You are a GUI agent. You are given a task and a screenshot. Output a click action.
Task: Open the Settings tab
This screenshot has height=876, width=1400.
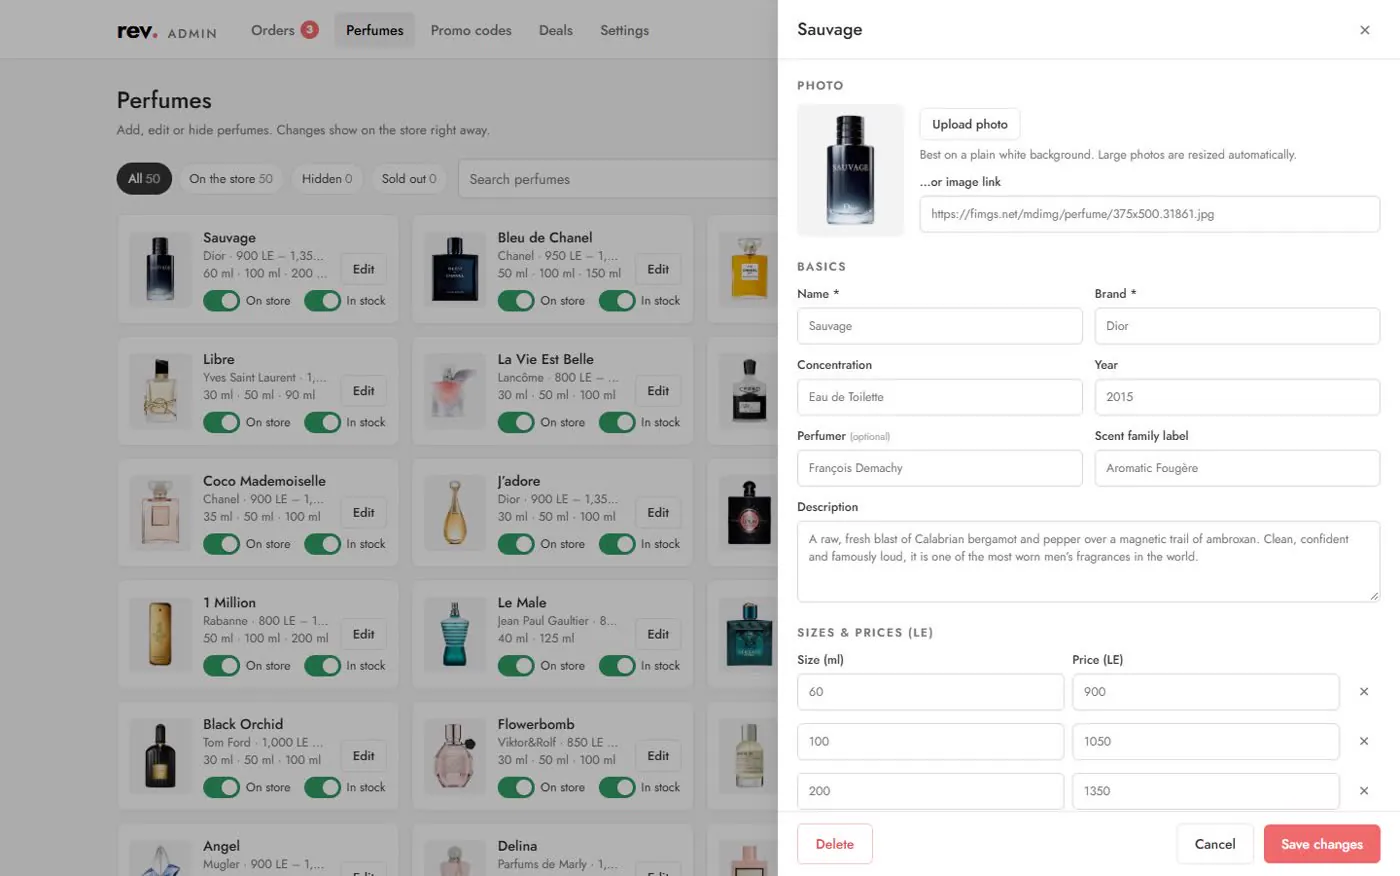click(624, 30)
